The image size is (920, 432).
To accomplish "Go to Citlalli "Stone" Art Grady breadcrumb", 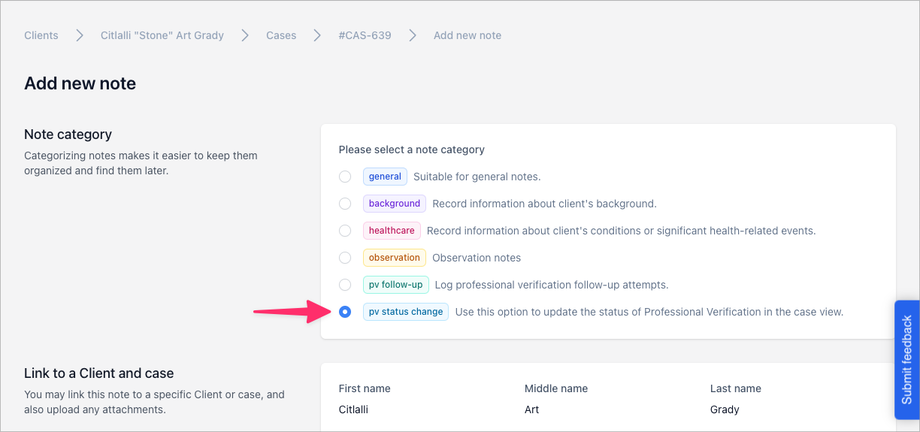I will [x=162, y=36].
